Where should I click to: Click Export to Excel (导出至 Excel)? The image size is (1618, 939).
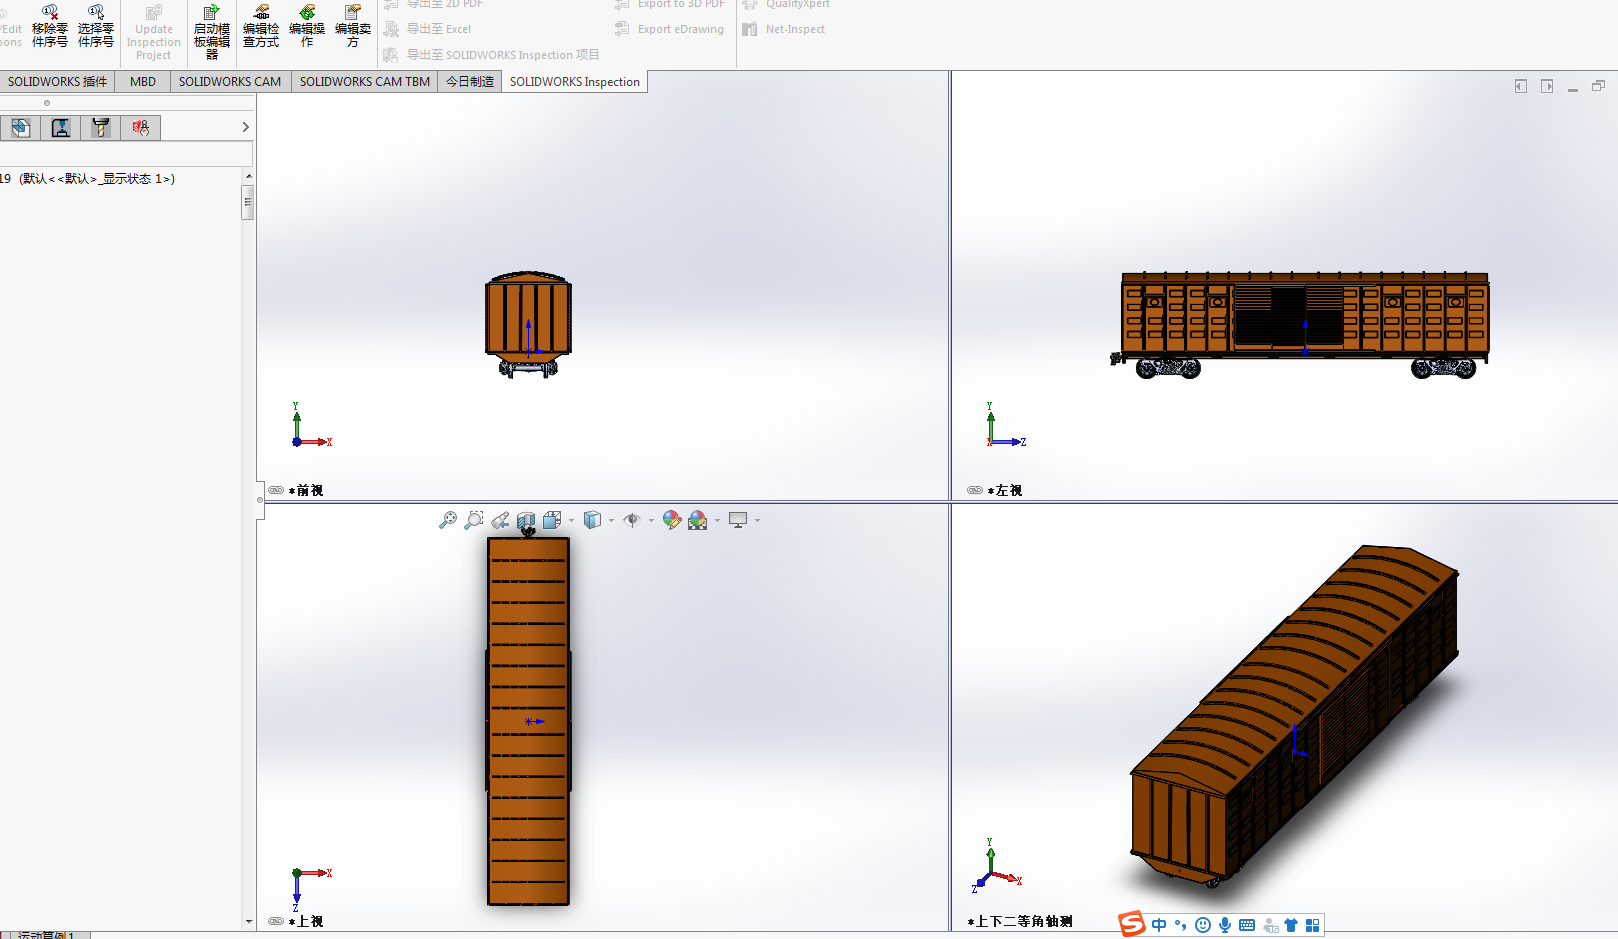click(x=427, y=29)
